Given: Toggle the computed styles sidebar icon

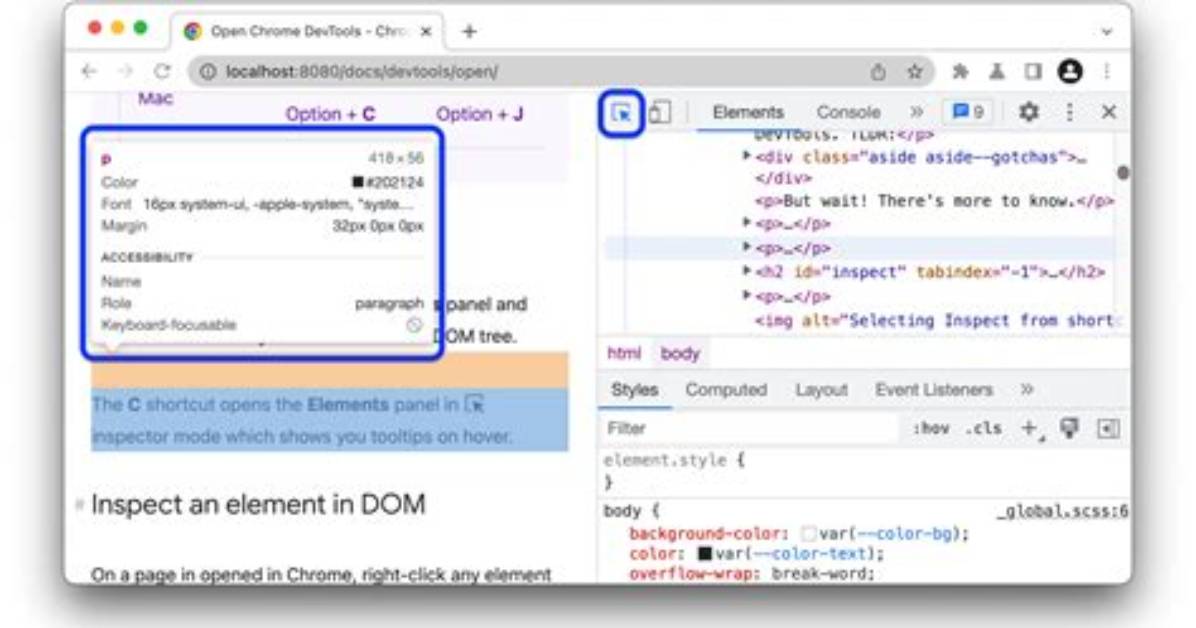Looking at the screenshot, I should [1108, 429].
